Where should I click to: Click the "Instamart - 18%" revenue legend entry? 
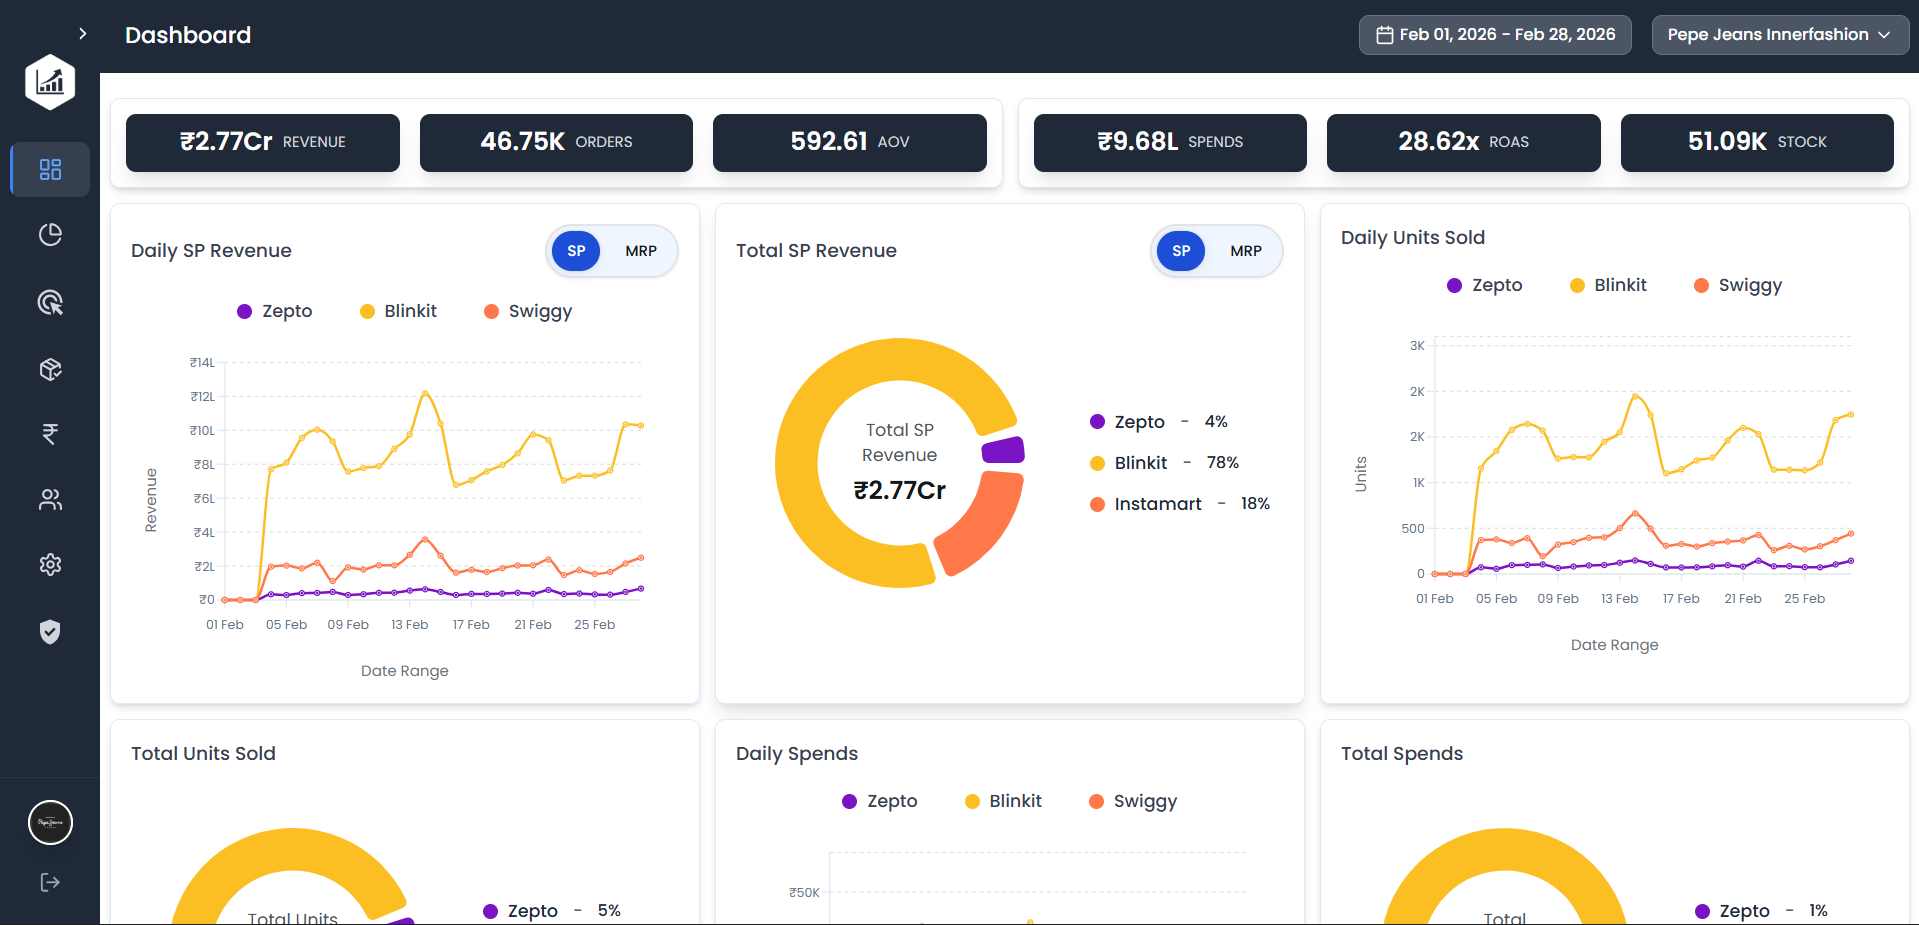(1180, 504)
